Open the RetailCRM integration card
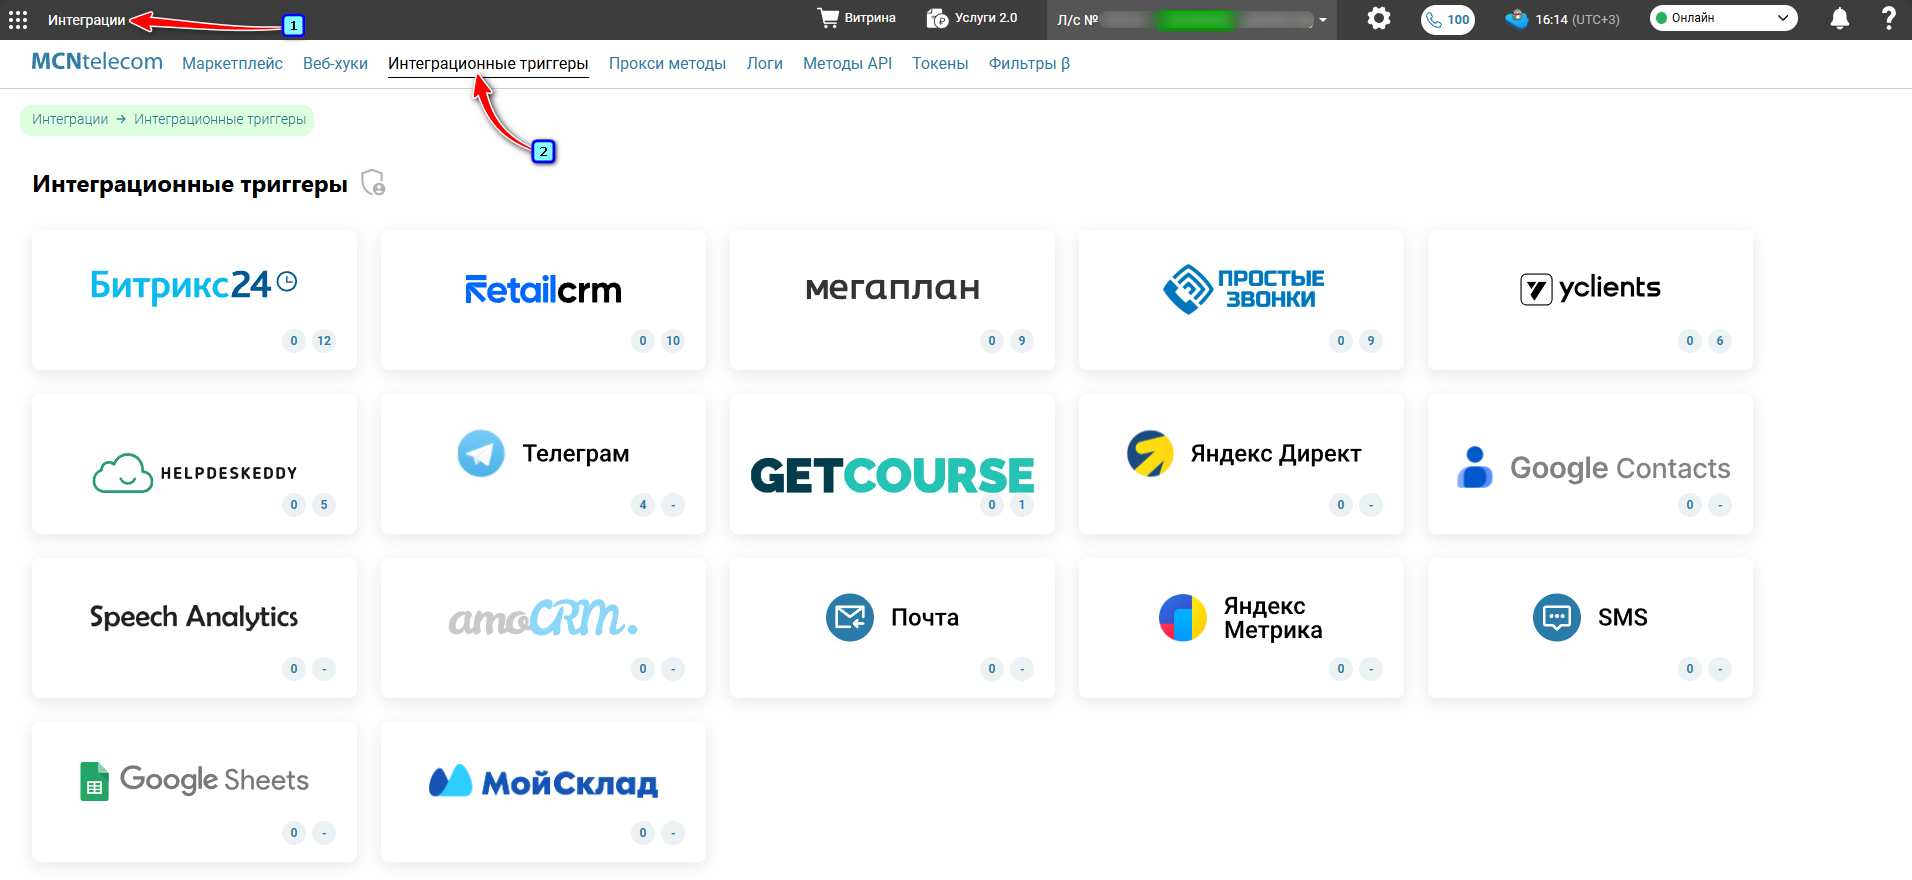Viewport: 1912px width, 880px height. 543,300
